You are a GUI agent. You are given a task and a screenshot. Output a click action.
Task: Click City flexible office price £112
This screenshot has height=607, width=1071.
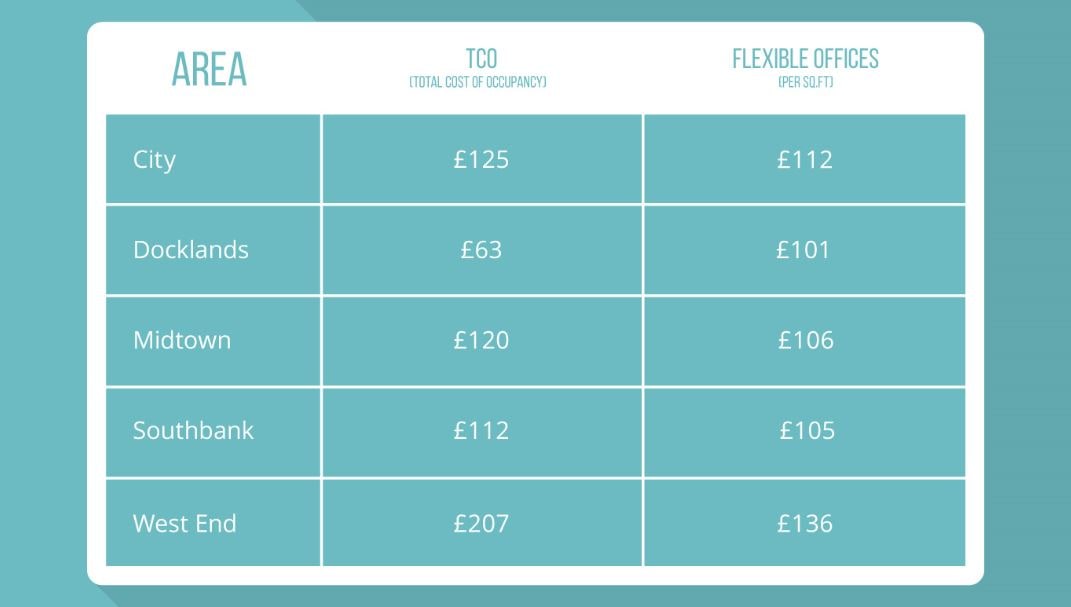click(805, 160)
